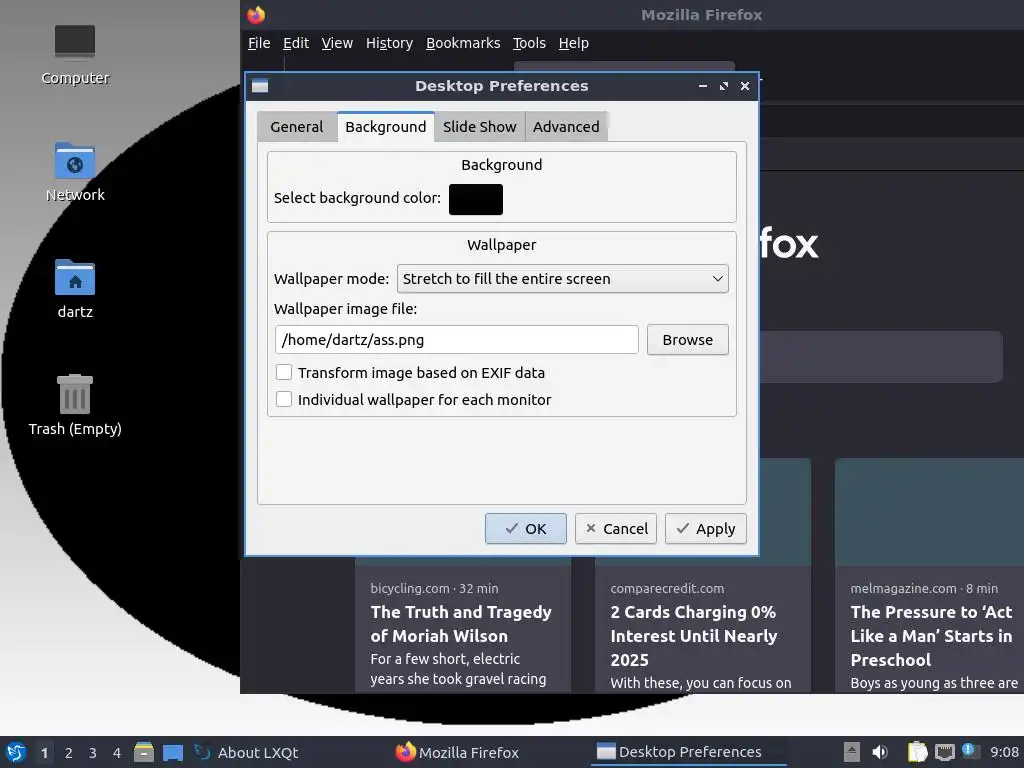
Task: Switch to virtual desktop 1
Action: pyautogui.click(x=44, y=753)
